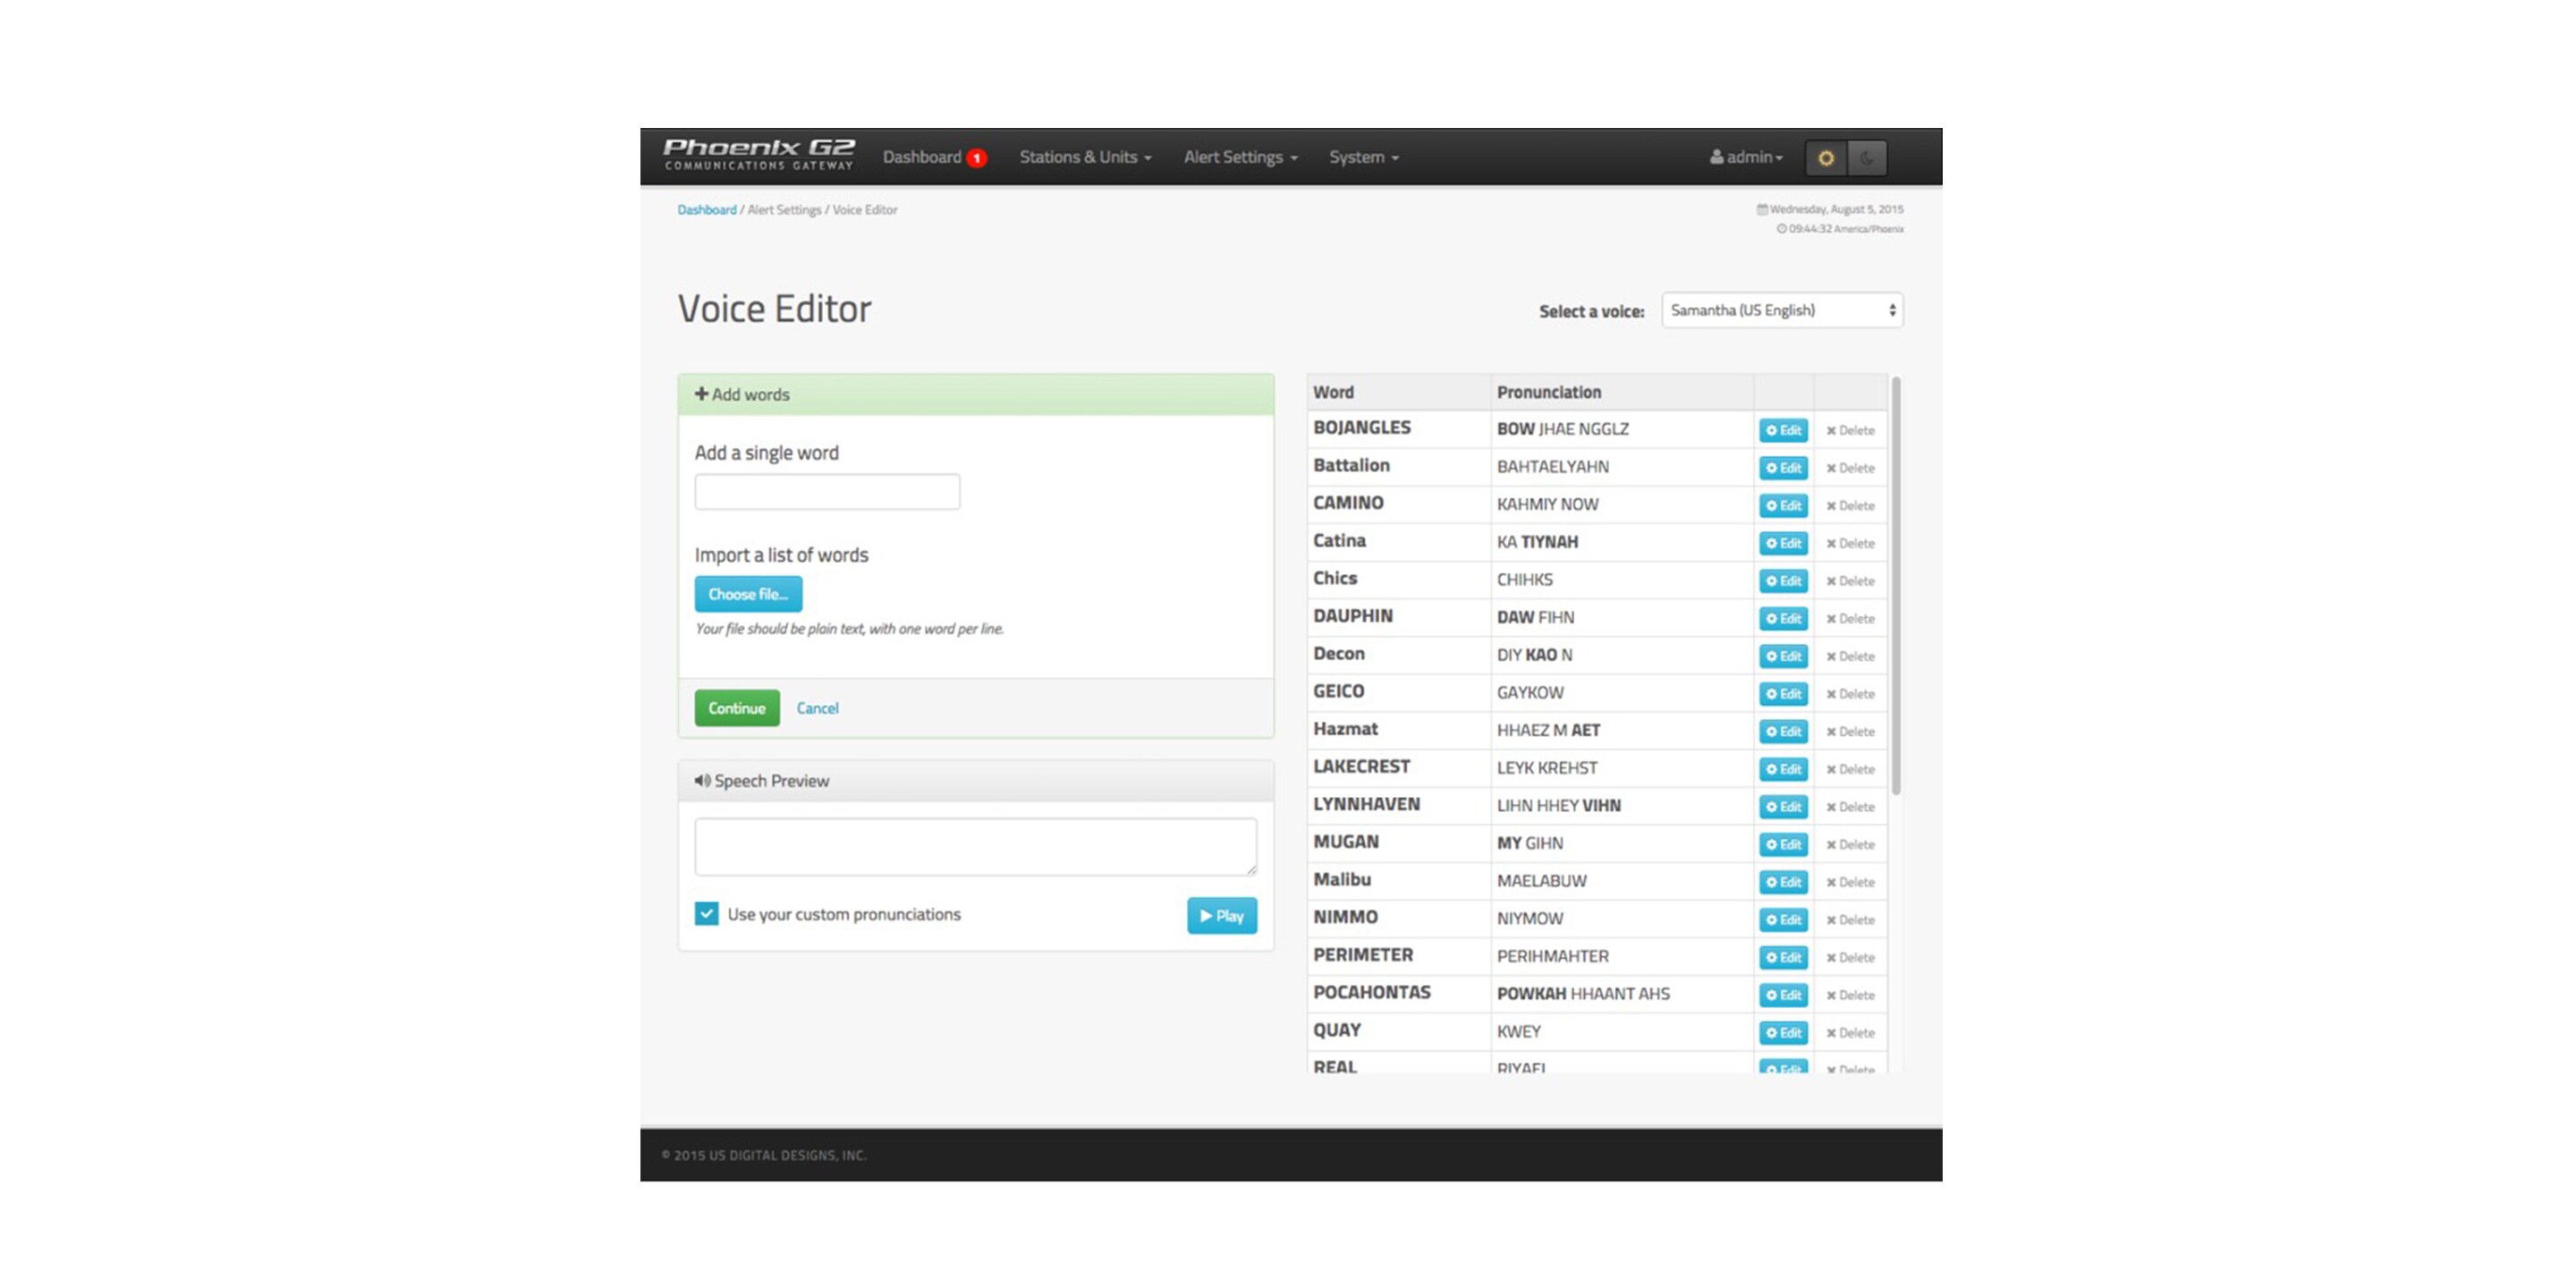Click the Add a single word field
The width and height of the screenshot is (2576, 1288).
tap(827, 492)
